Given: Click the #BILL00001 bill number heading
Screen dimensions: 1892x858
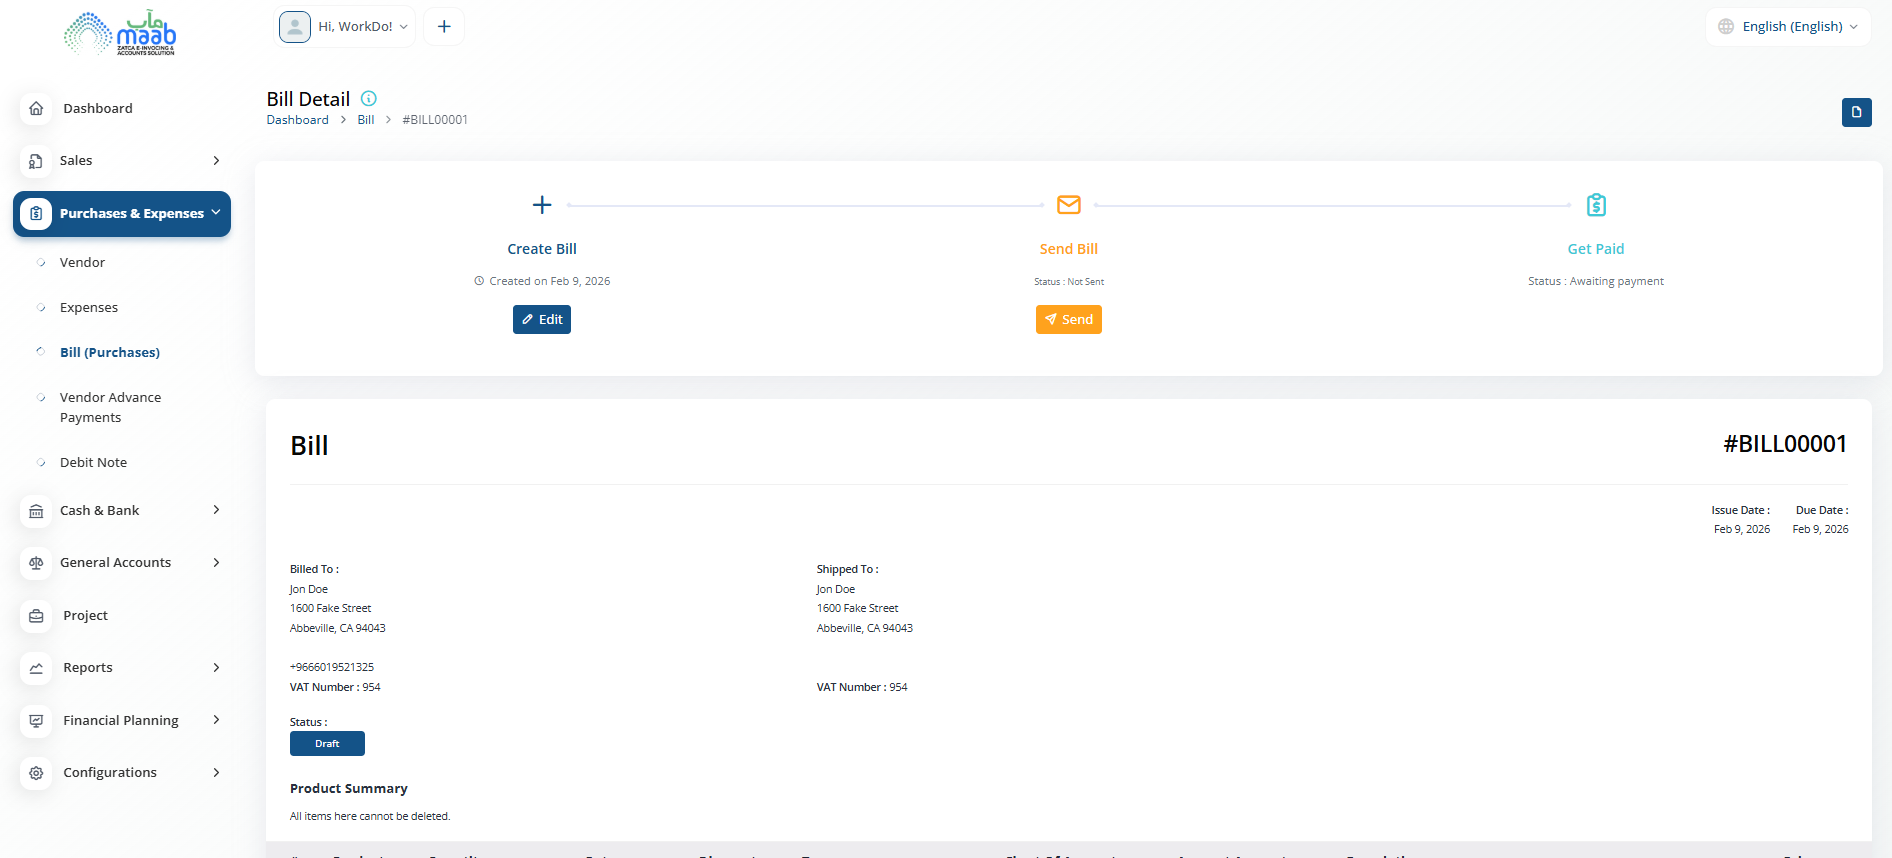Looking at the screenshot, I should [x=1785, y=444].
